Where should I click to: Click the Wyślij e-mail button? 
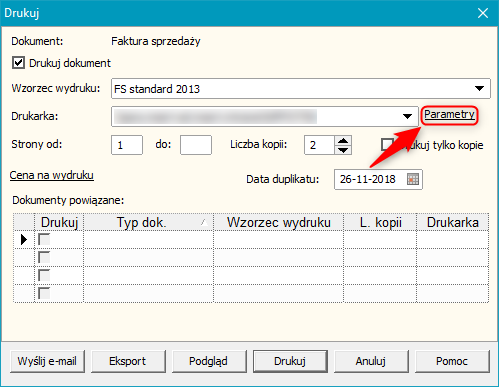coord(47,361)
